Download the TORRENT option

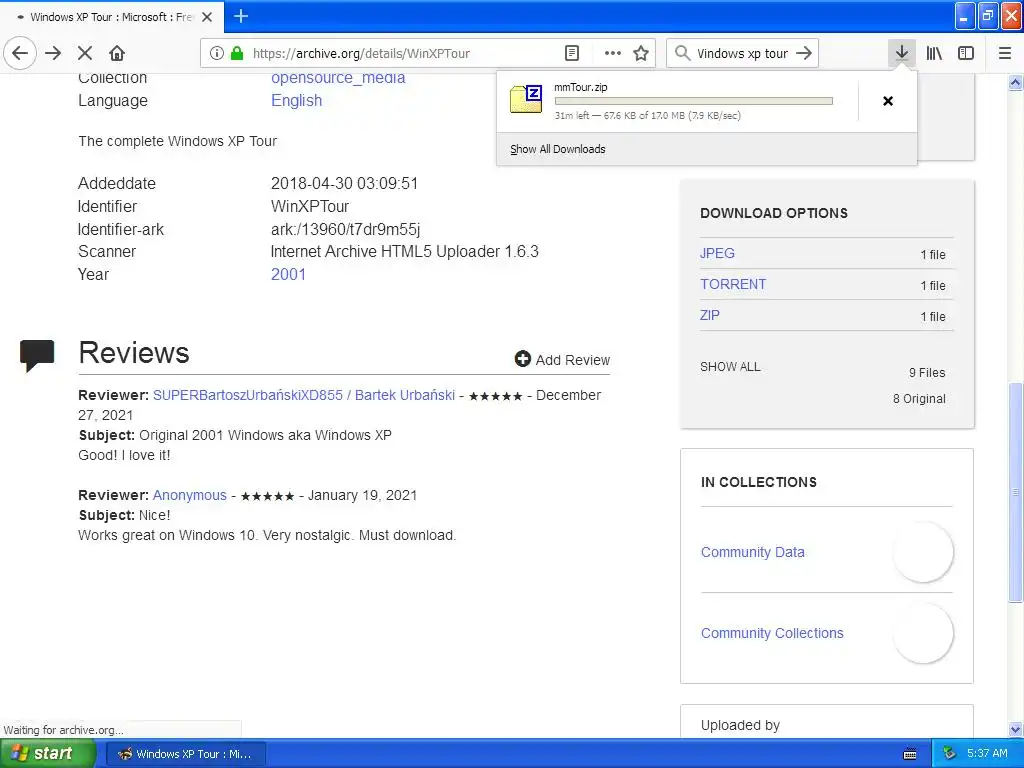(x=733, y=285)
